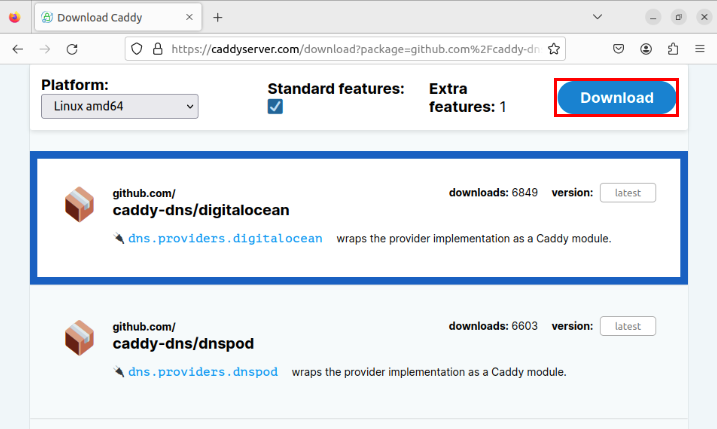Edit version field for caddy-dns/digitalocean
Viewport: 717px width, 429px height.
[x=627, y=193]
